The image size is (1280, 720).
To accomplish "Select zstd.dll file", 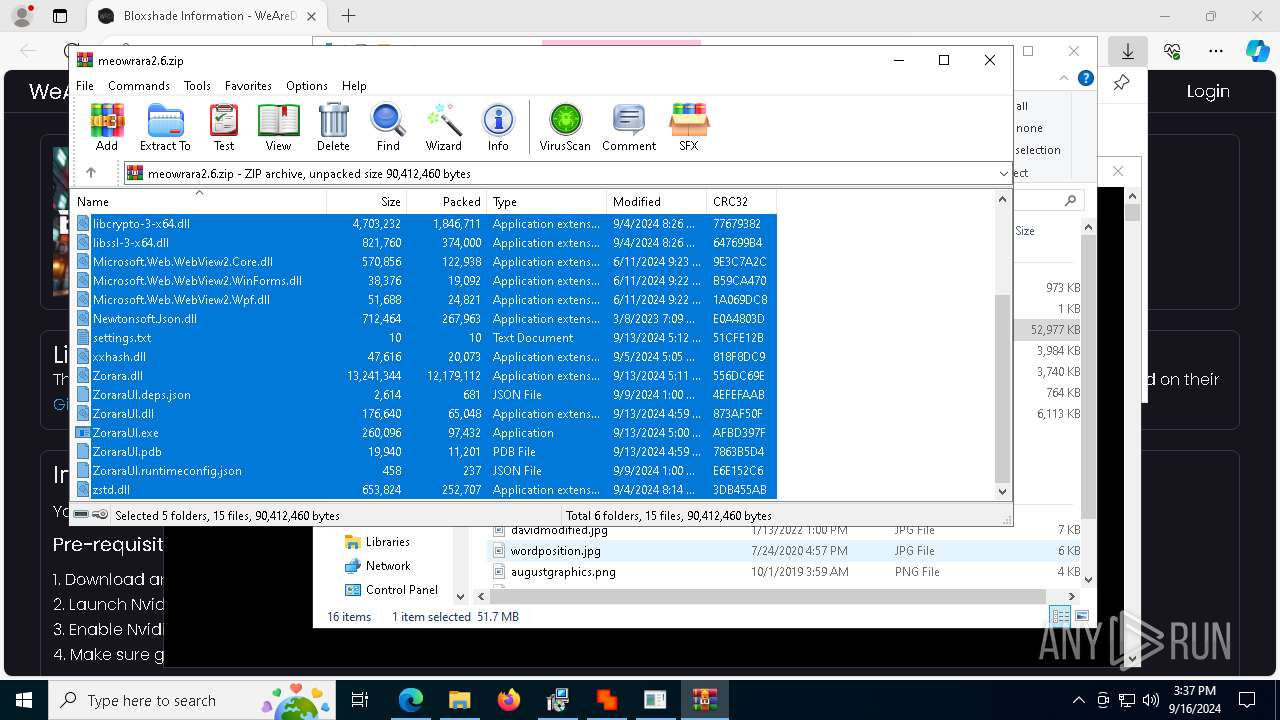I will coord(425,490).
